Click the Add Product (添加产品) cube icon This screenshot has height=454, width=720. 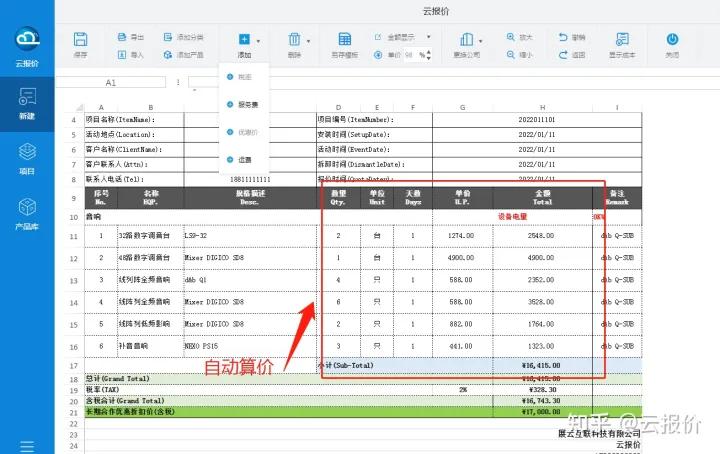pos(168,55)
